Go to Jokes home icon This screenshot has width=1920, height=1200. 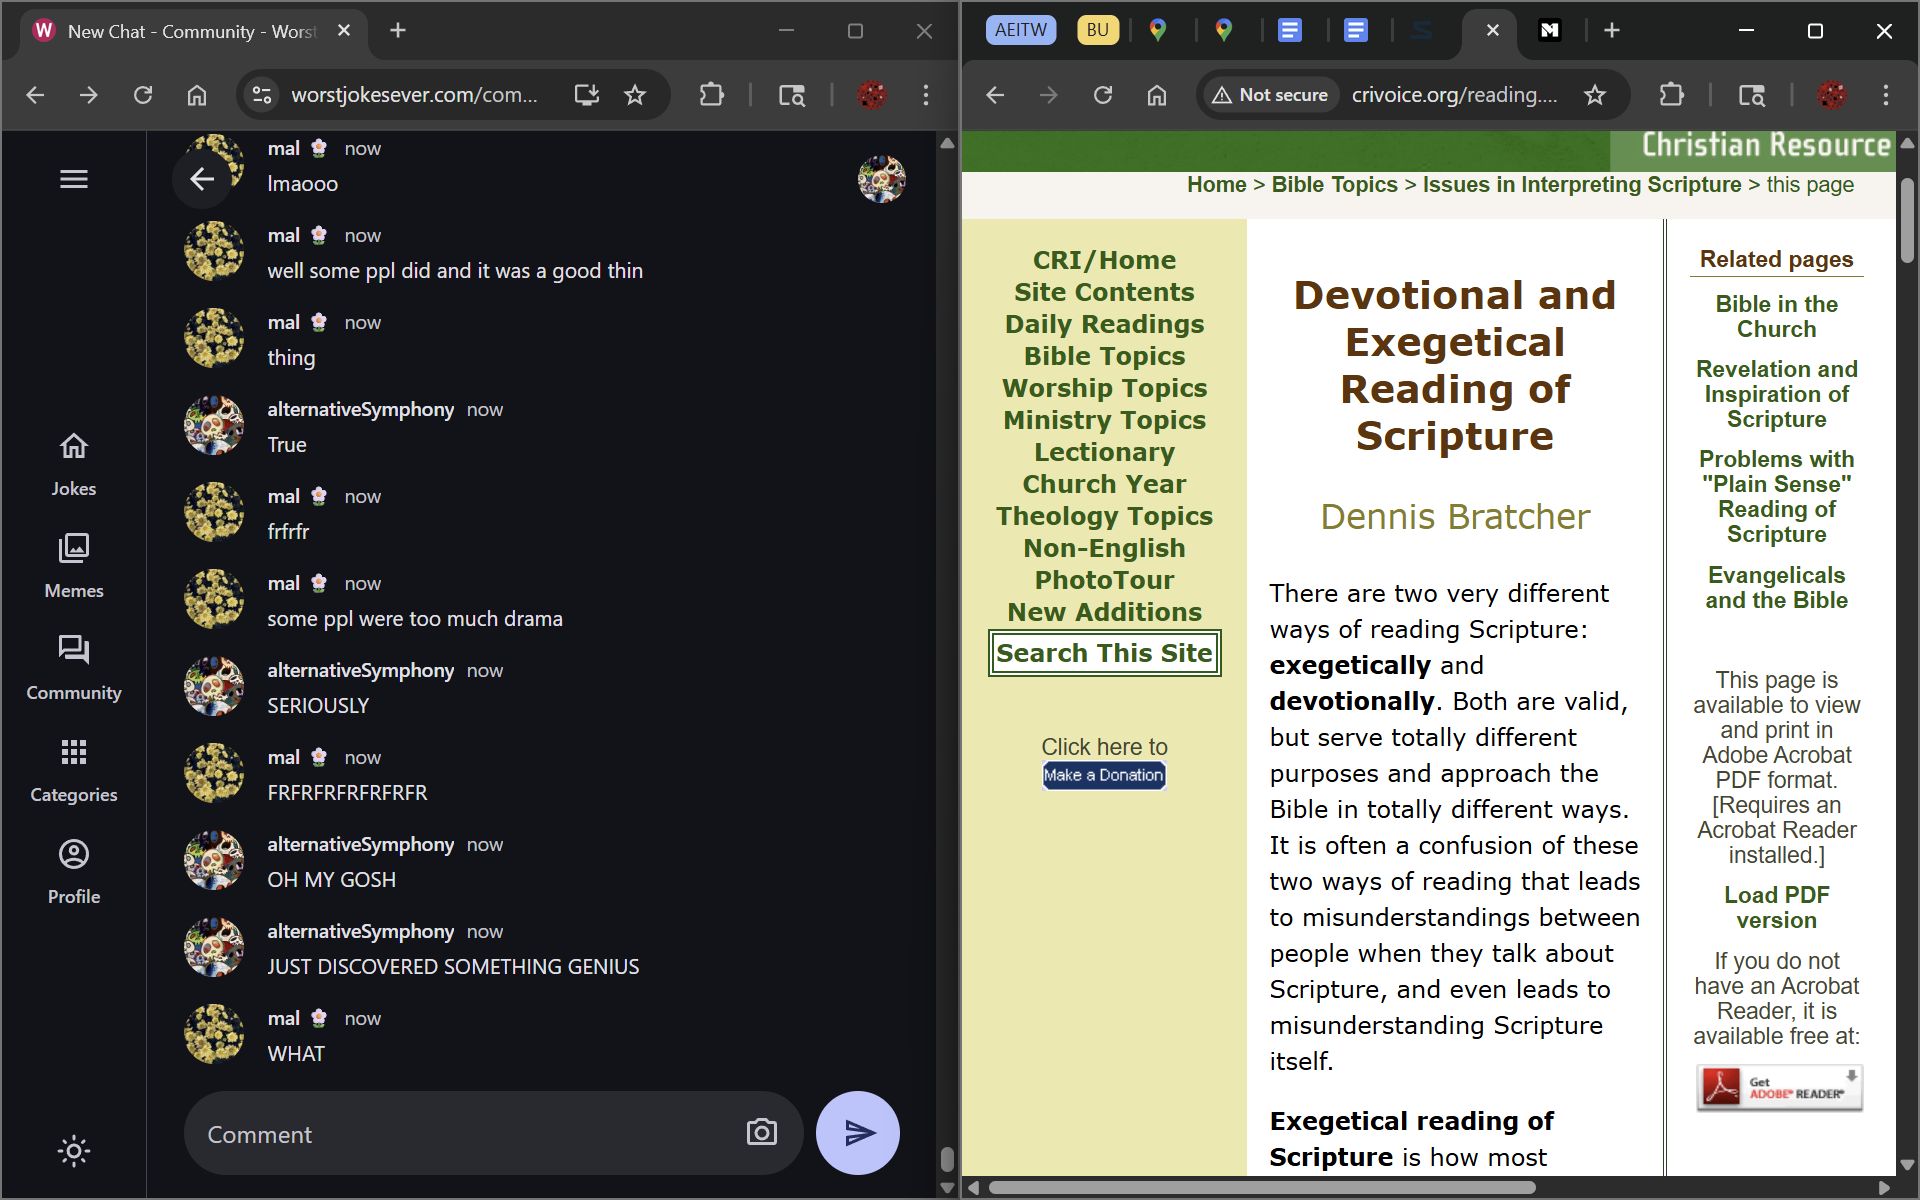[x=74, y=446]
